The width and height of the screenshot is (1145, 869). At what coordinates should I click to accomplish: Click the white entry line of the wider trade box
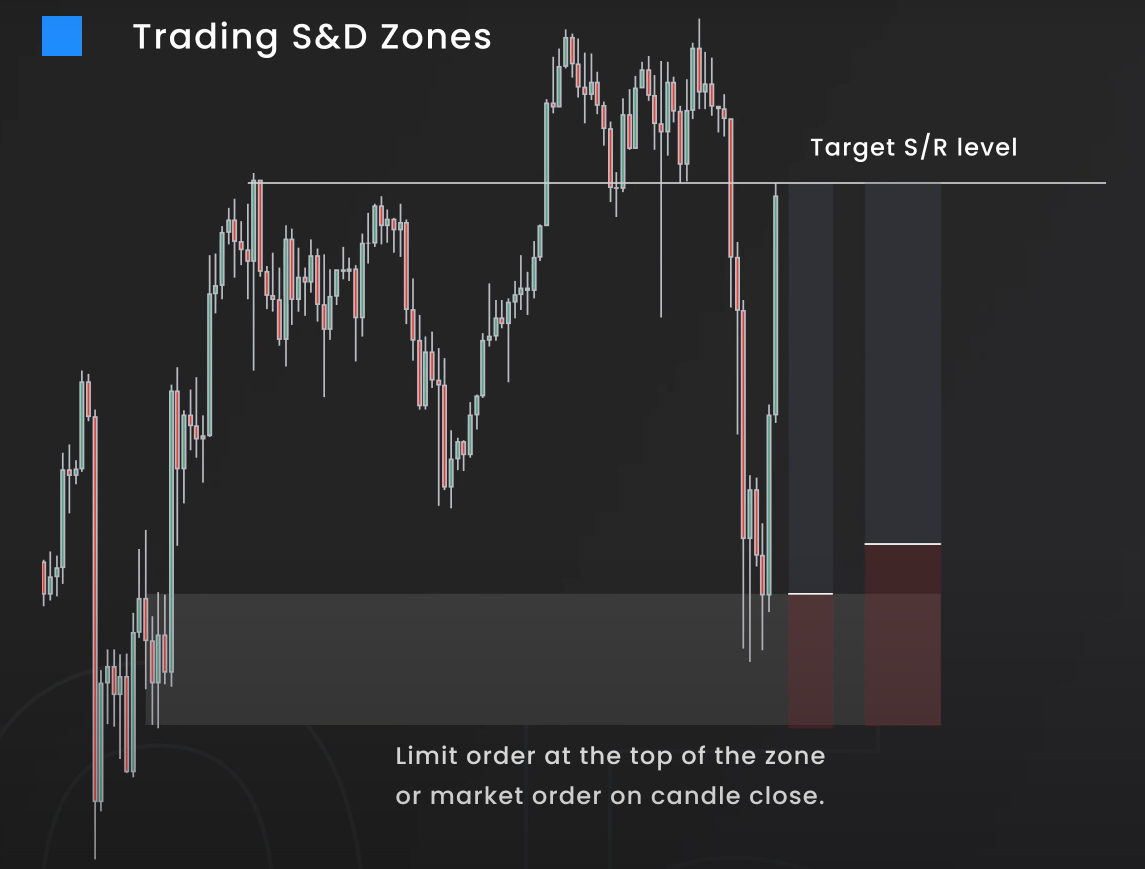pos(902,544)
